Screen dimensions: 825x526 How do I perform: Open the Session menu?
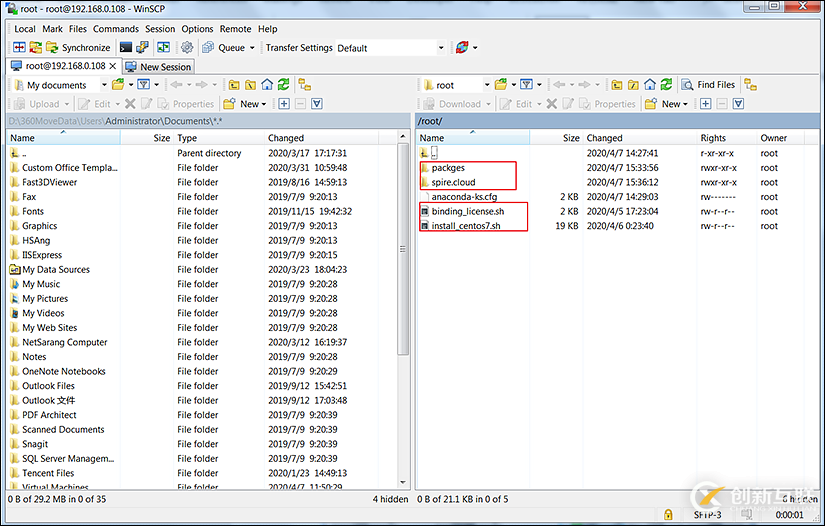point(160,29)
